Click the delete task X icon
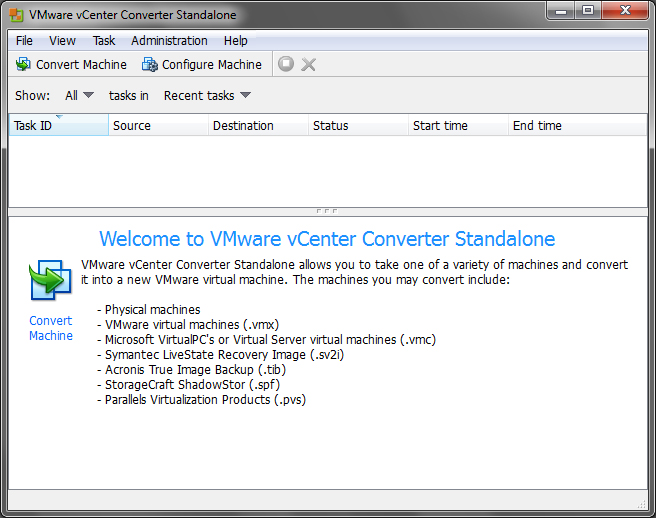Viewport: 656px width, 518px height. pos(309,64)
